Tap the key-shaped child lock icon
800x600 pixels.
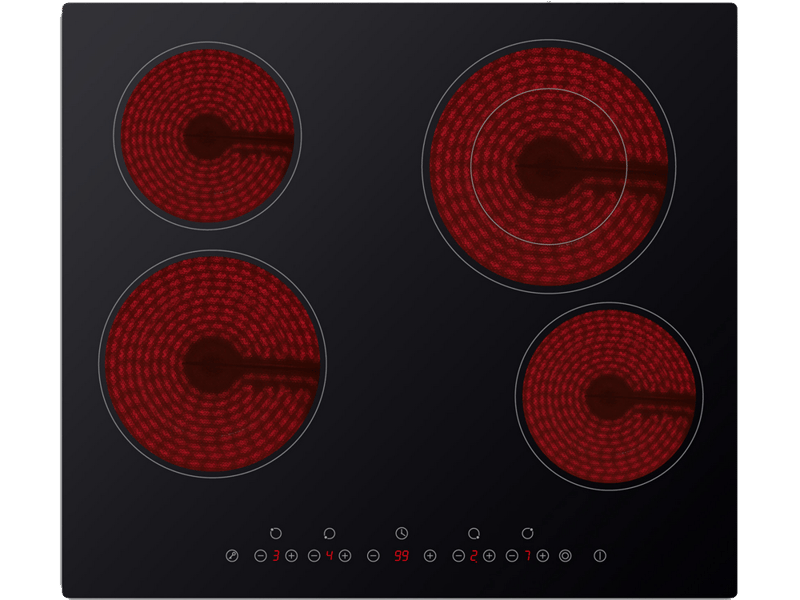(x=232, y=556)
